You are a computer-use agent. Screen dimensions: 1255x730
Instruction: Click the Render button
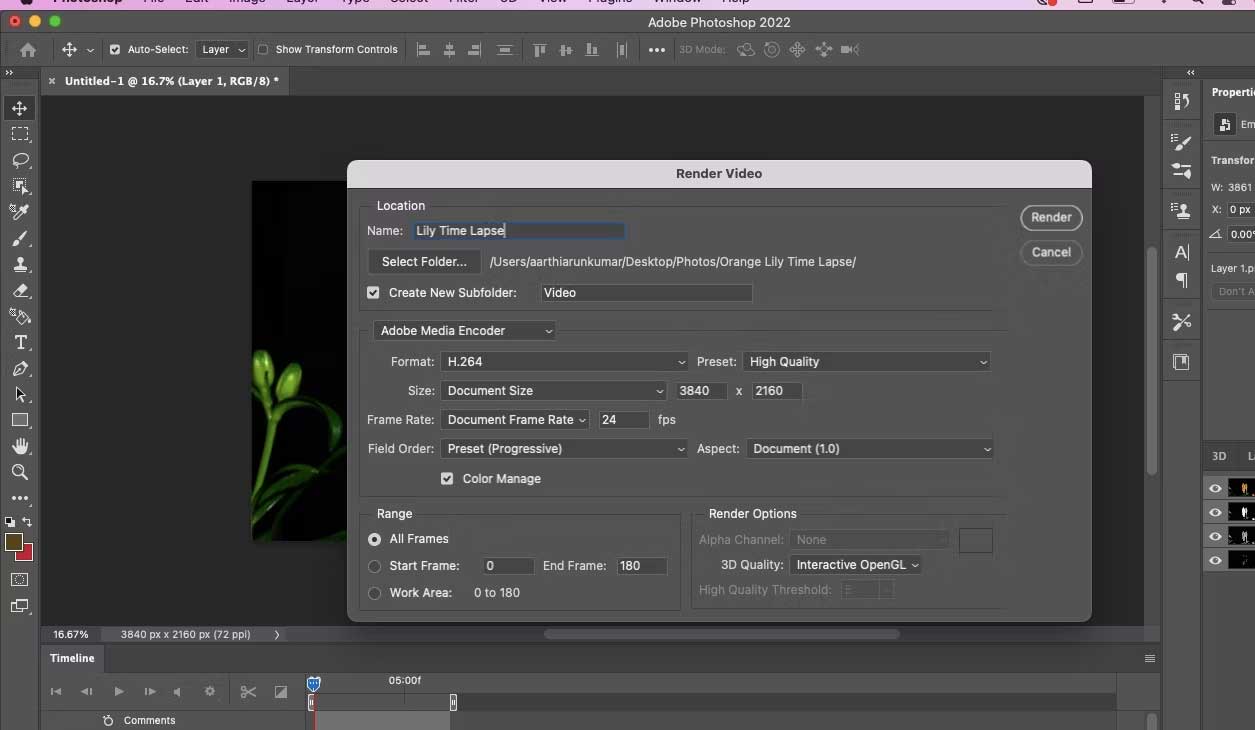click(1051, 217)
